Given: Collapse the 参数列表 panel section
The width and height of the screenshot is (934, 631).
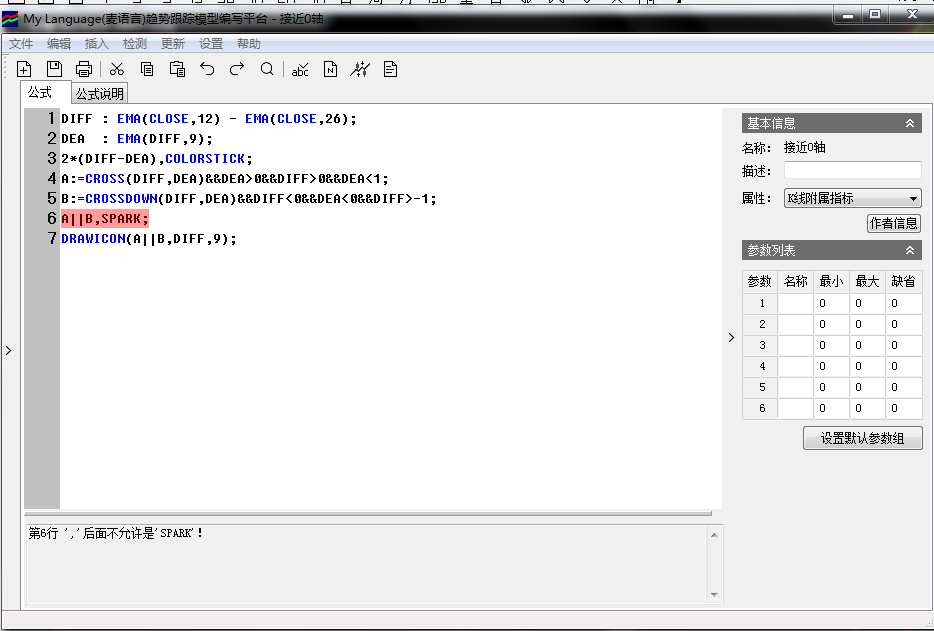Looking at the screenshot, I should [910, 251].
